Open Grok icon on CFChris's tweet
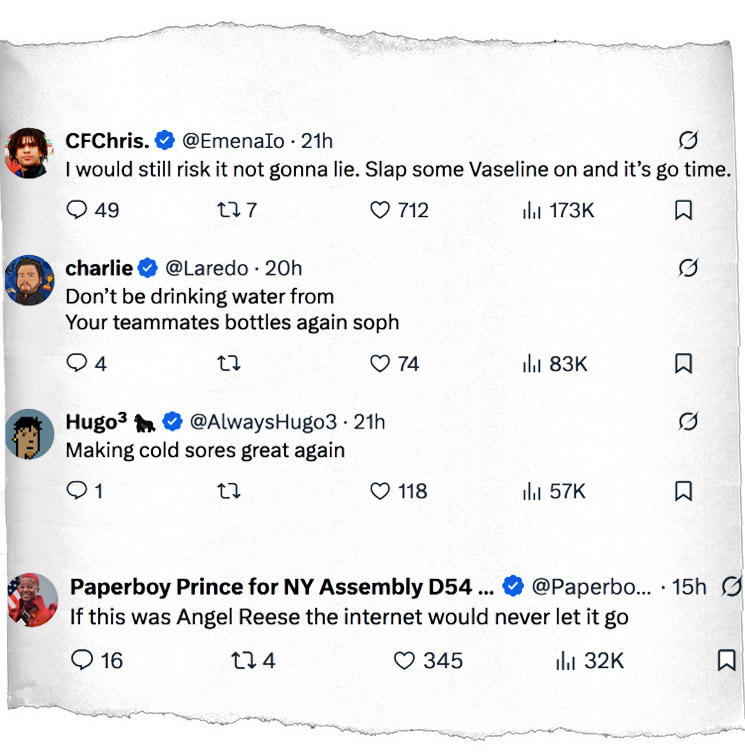The image size is (745, 752). click(688, 140)
